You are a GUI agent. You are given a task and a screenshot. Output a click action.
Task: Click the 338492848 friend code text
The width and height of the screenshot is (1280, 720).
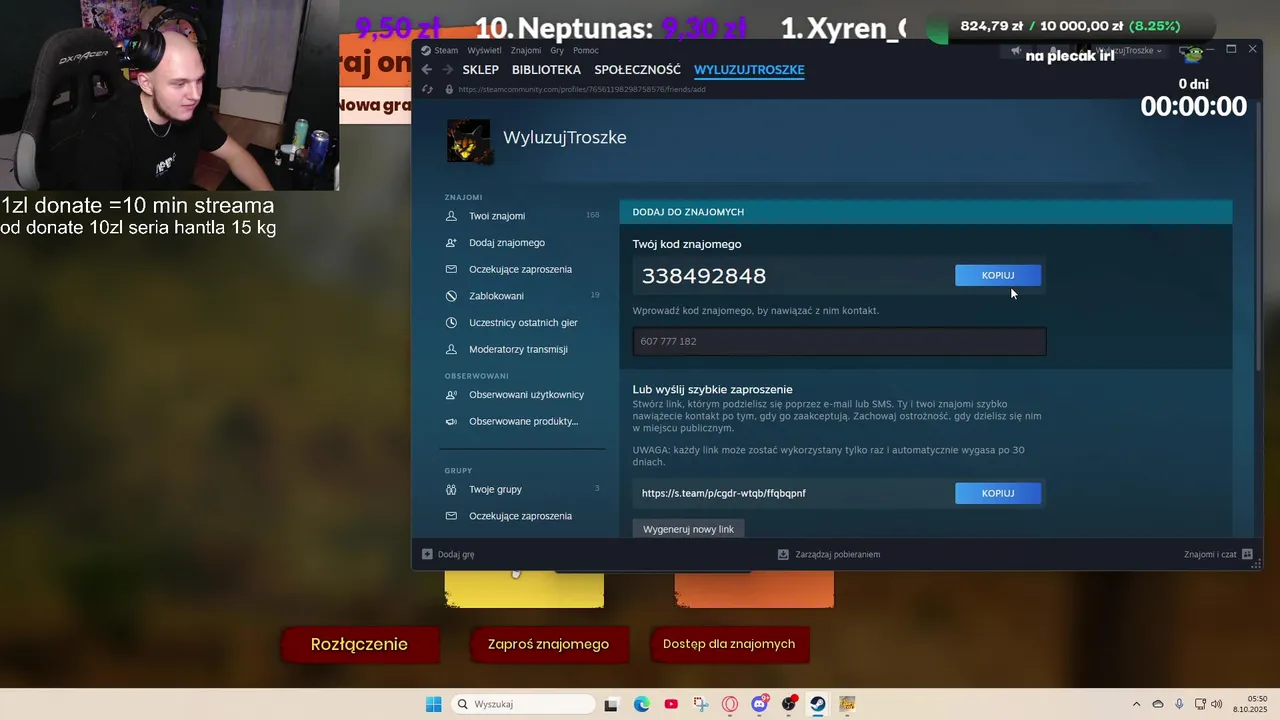tap(704, 276)
